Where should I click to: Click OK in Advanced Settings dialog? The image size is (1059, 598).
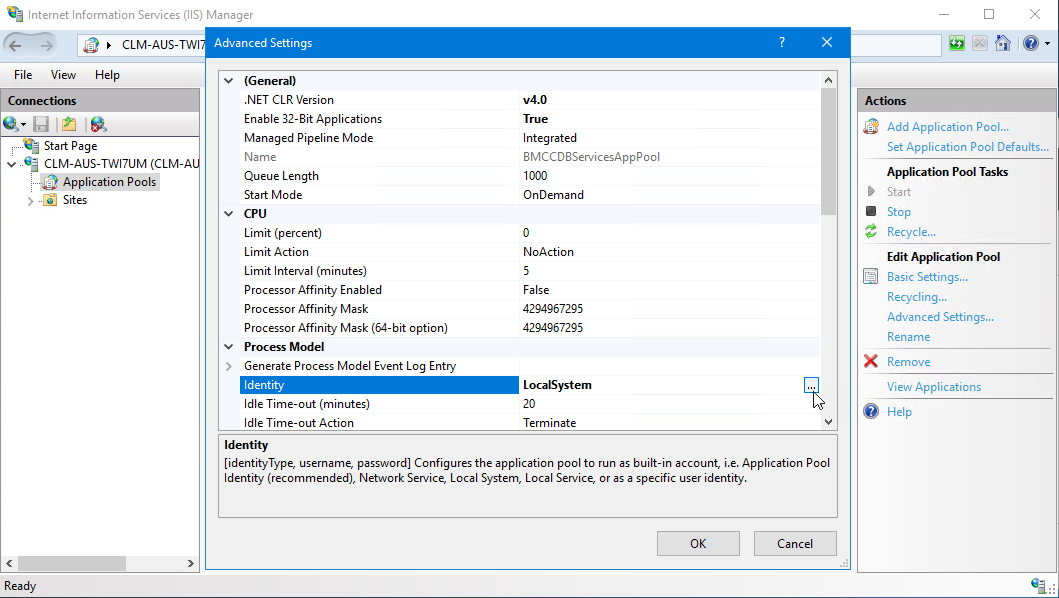(698, 543)
